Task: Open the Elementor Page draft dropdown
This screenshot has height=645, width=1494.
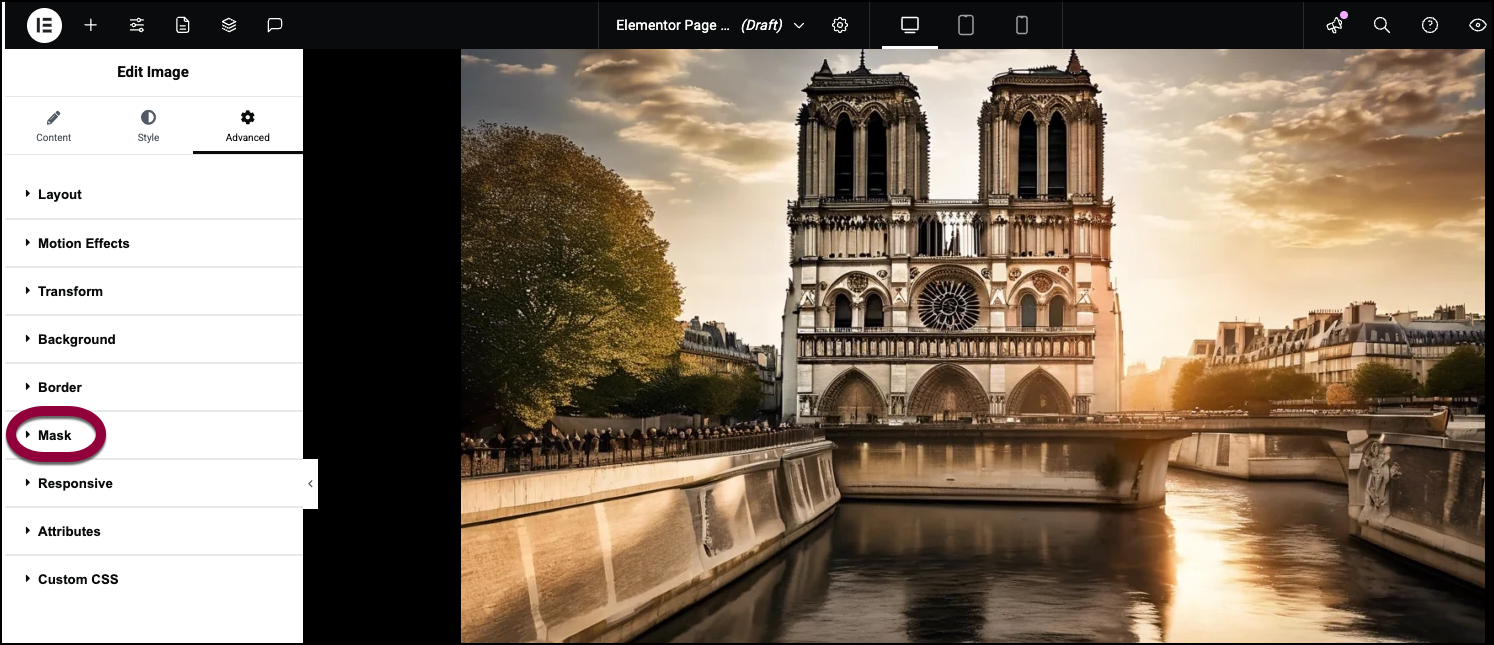Action: [x=710, y=25]
